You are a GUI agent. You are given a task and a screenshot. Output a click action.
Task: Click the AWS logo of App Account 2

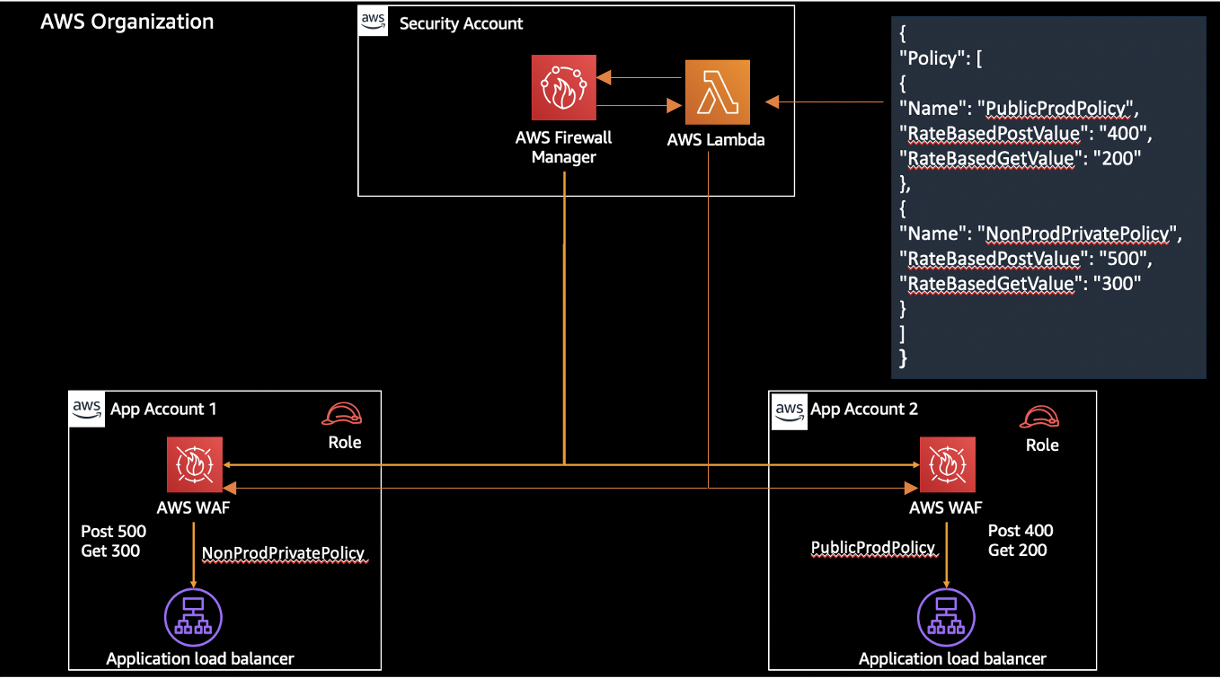point(789,408)
